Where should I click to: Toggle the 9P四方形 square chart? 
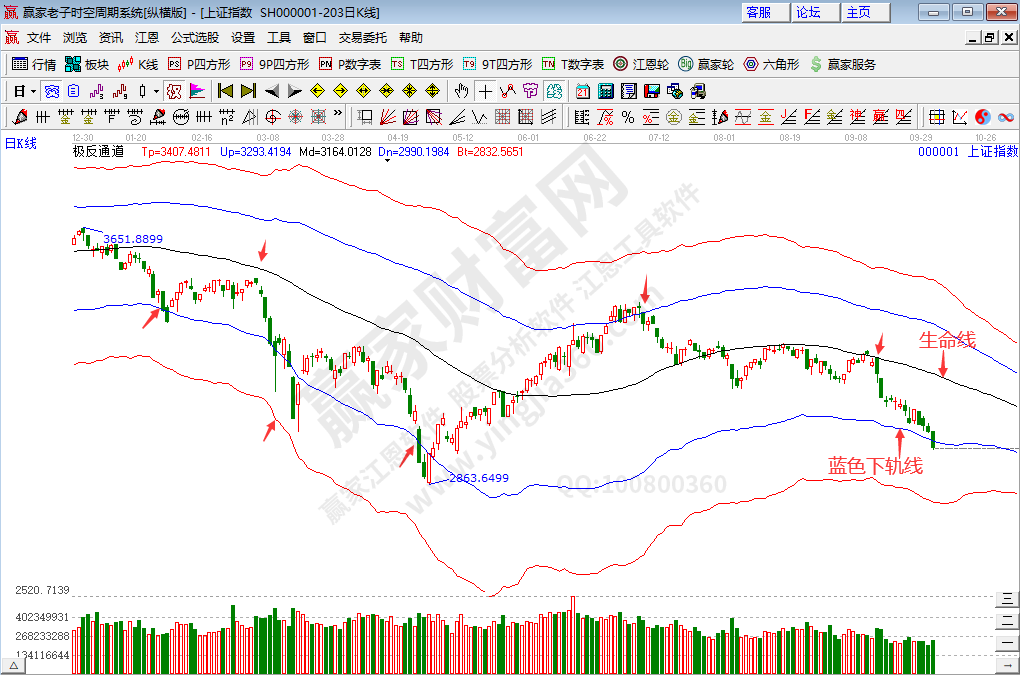point(274,64)
